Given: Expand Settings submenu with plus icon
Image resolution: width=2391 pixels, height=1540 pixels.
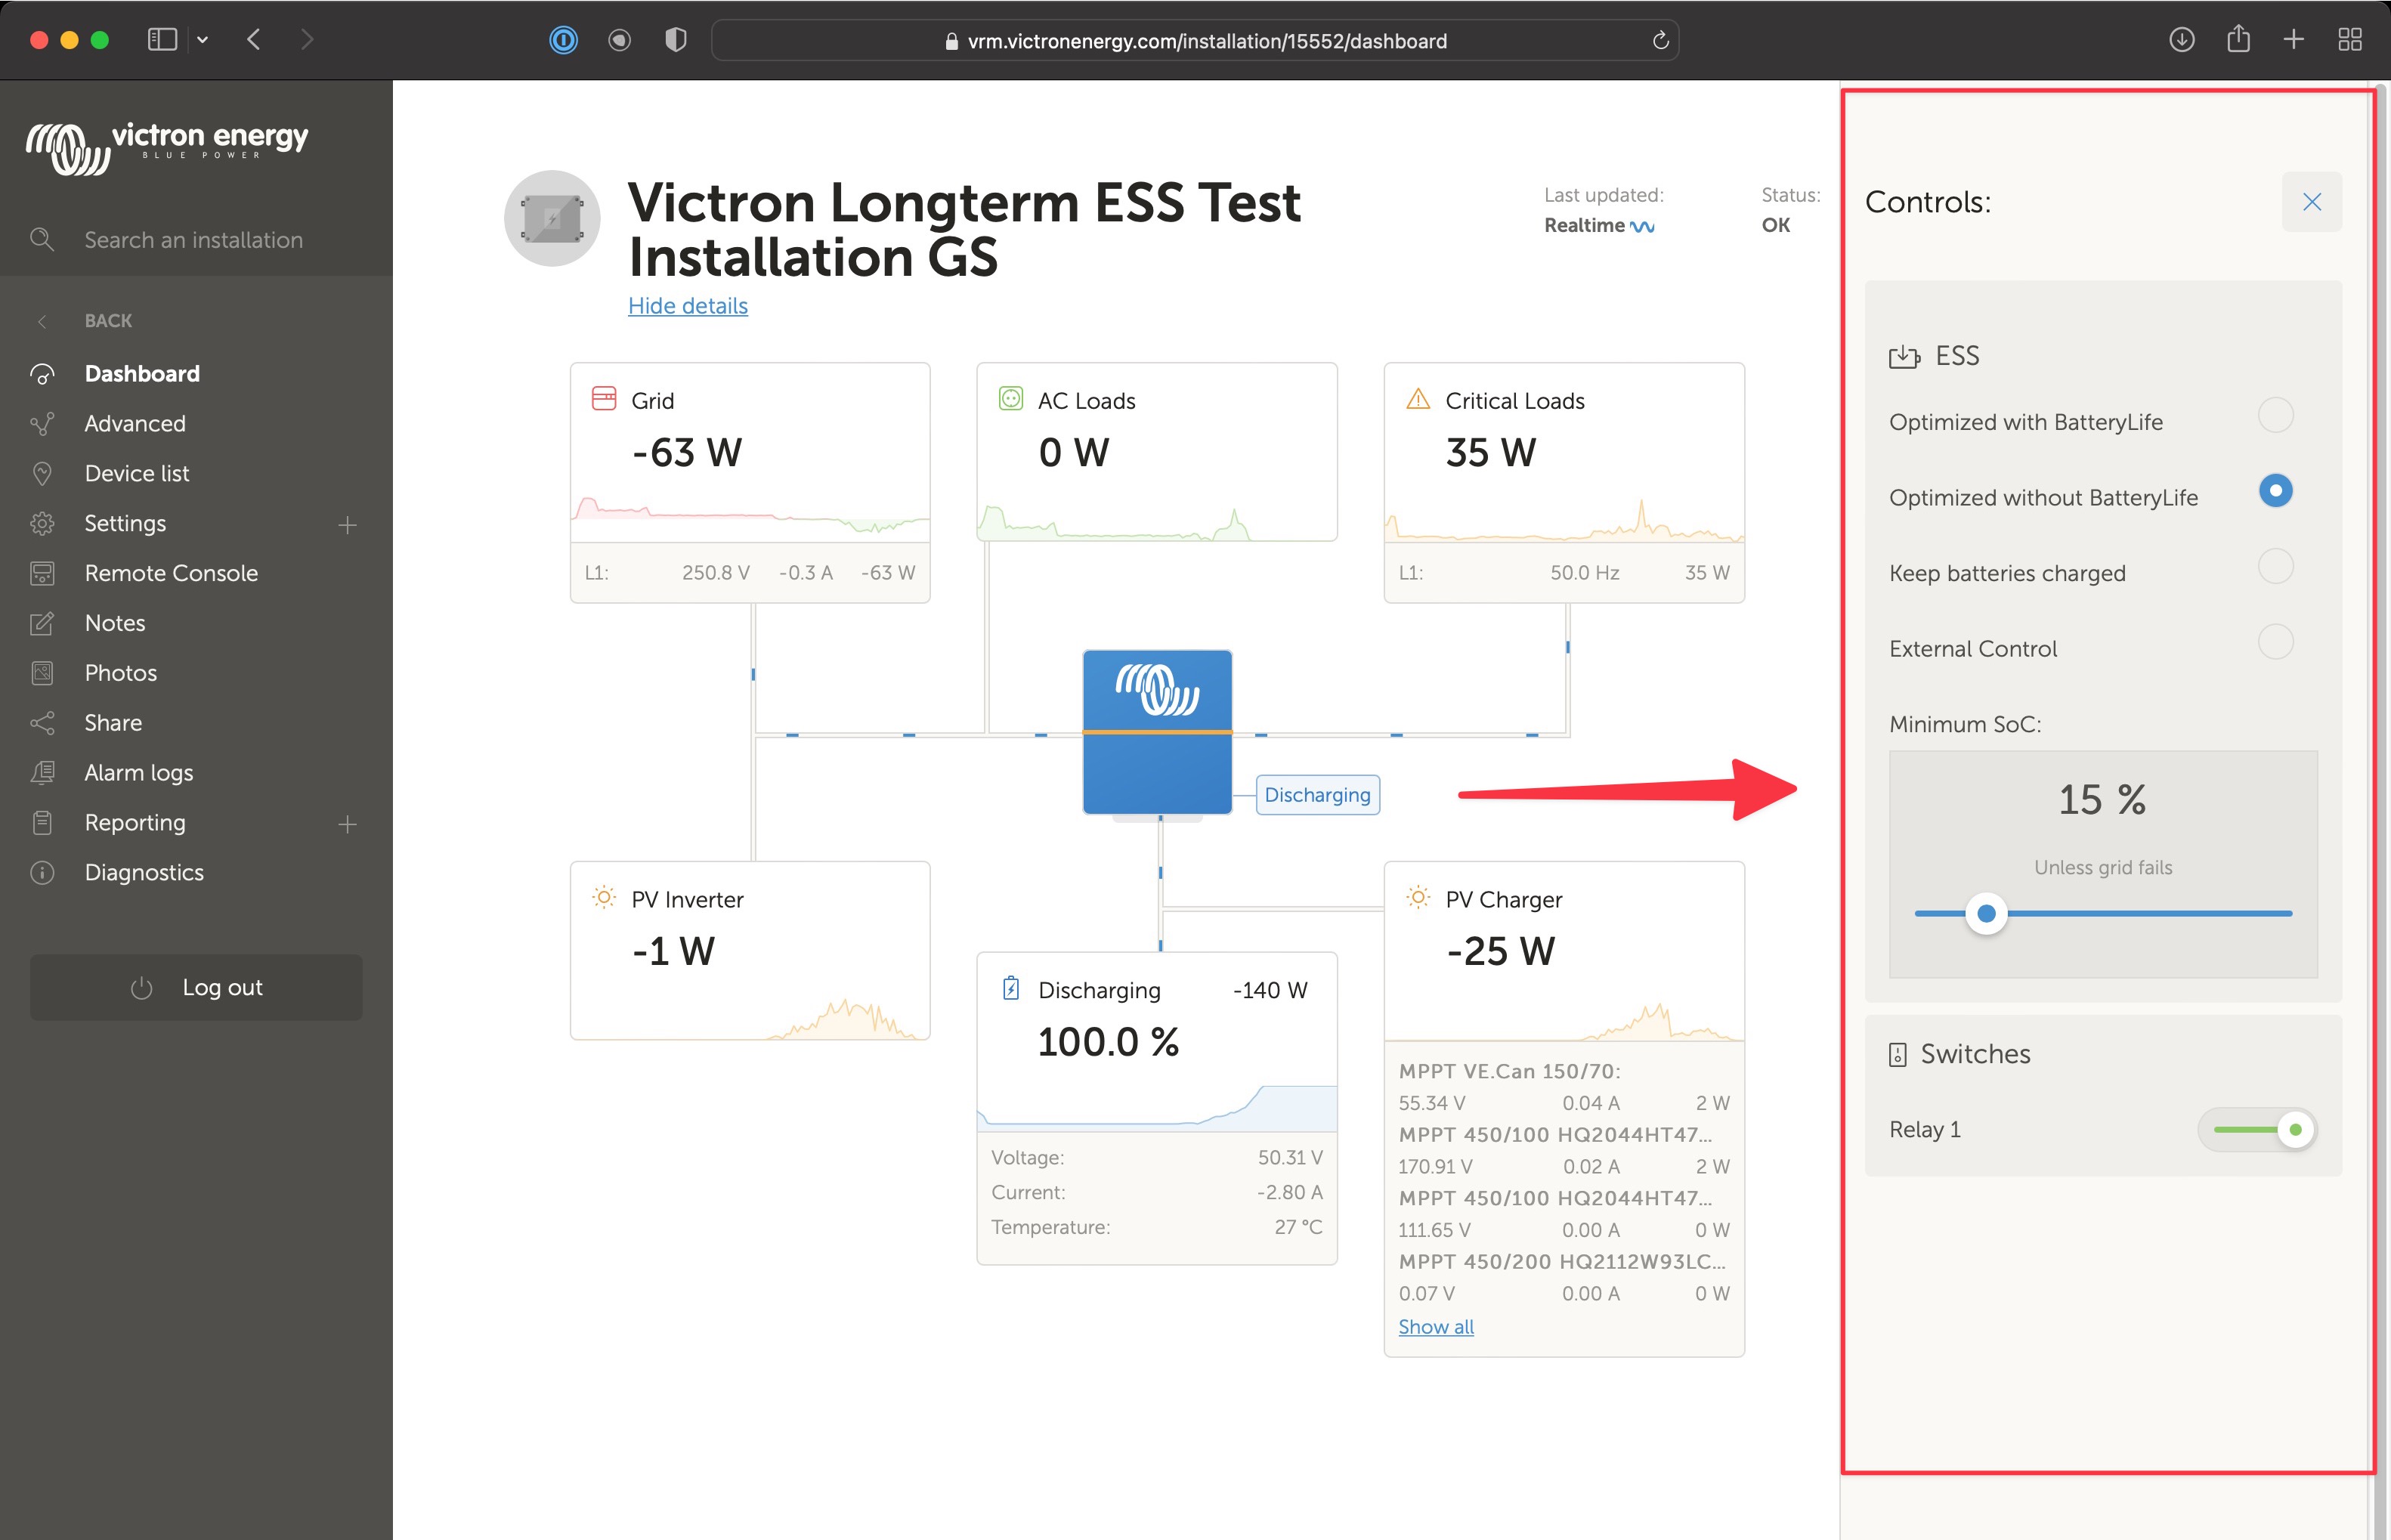Looking at the screenshot, I should (347, 524).
